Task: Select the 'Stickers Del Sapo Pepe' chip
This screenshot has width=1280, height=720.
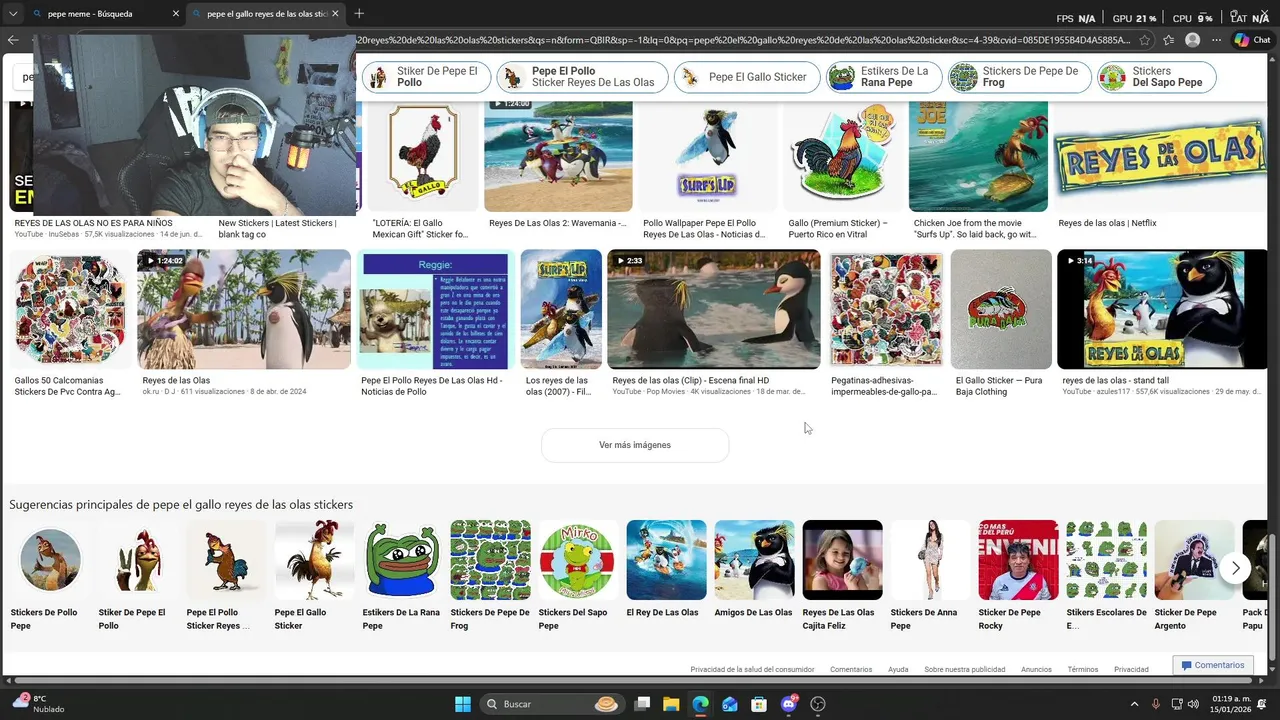Action: click(x=1157, y=77)
